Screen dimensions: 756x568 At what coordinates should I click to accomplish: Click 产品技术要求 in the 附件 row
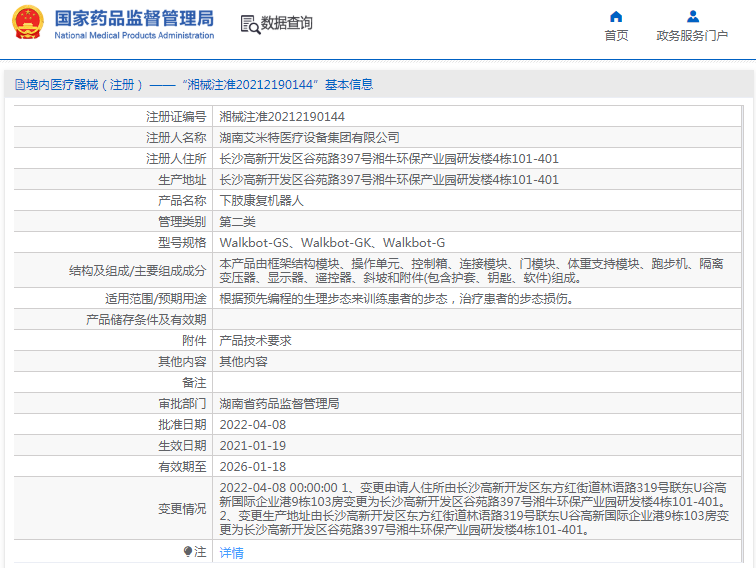256,341
